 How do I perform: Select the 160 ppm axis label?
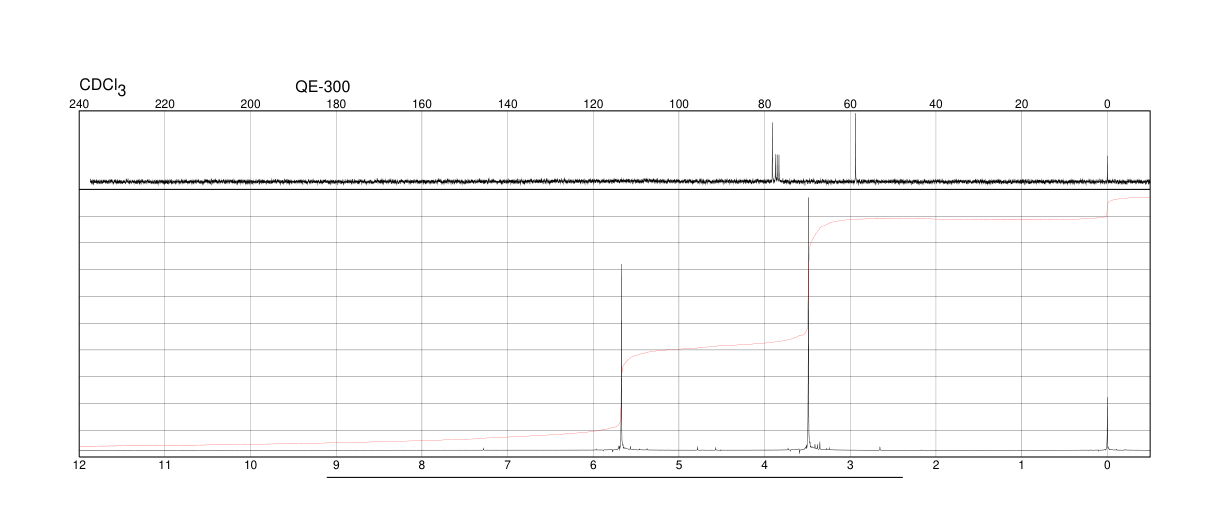point(422,104)
